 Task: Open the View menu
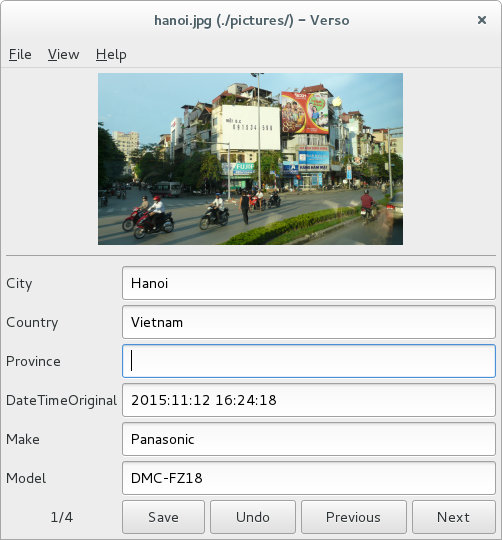64,54
